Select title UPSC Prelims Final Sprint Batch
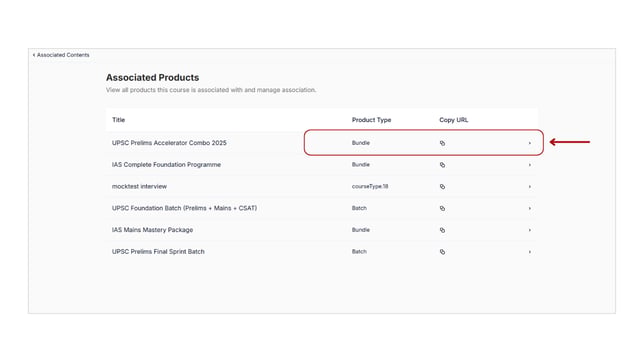 tap(158, 252)
